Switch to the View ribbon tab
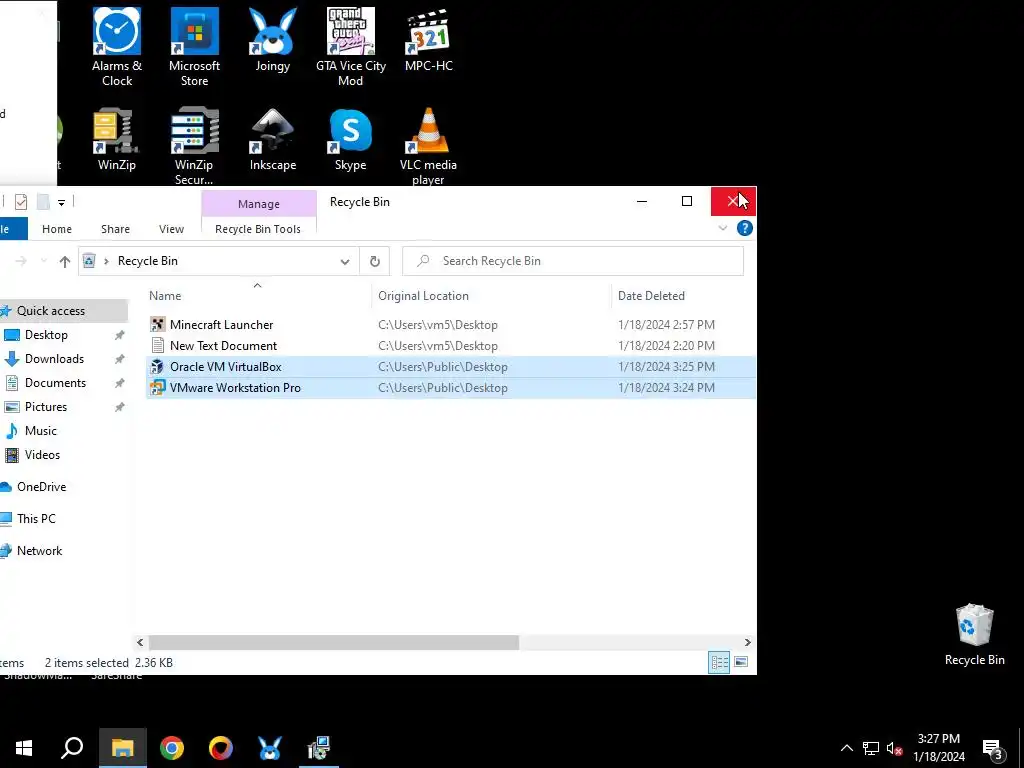Screen dimensions: 1024x768 171,229
